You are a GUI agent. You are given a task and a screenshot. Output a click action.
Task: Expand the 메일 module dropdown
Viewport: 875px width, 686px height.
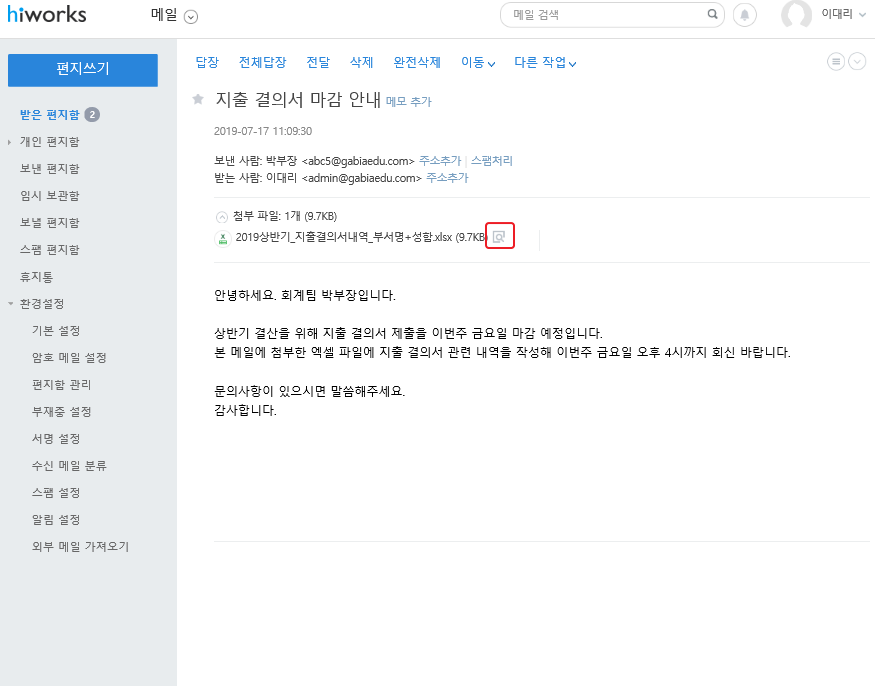[x=191, y=16]
